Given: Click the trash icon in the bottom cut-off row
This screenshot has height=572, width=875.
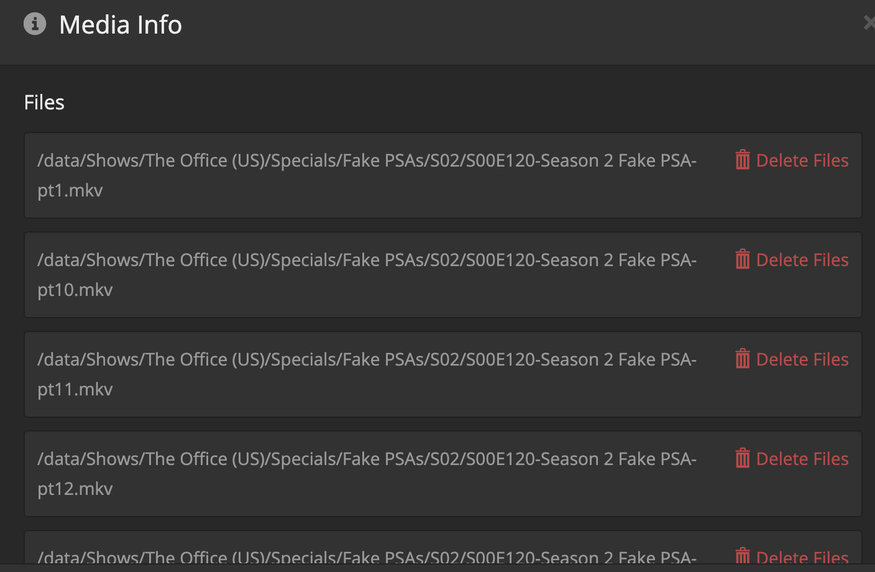Looking at the screenshot, I should click(742, 557).
